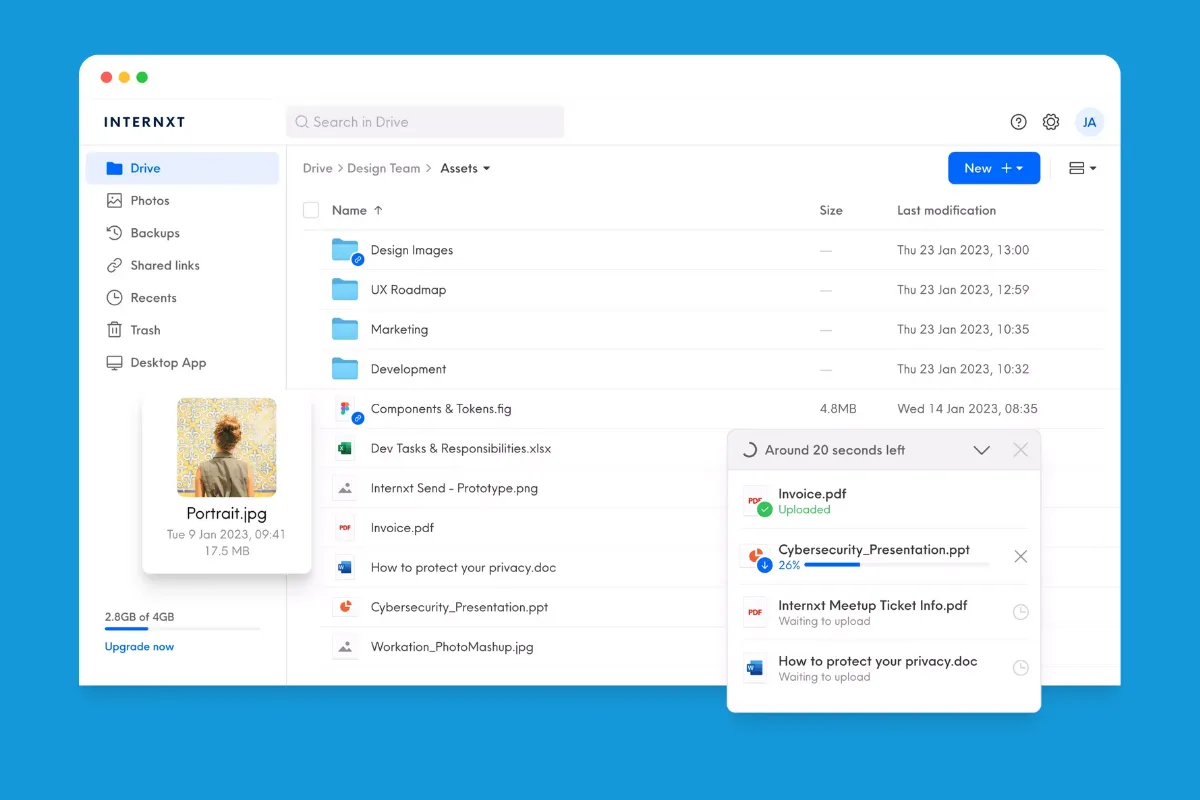Click the Backups clock icon in sidebar
This screenshot has height=800, width=1200.
[114, 233]
